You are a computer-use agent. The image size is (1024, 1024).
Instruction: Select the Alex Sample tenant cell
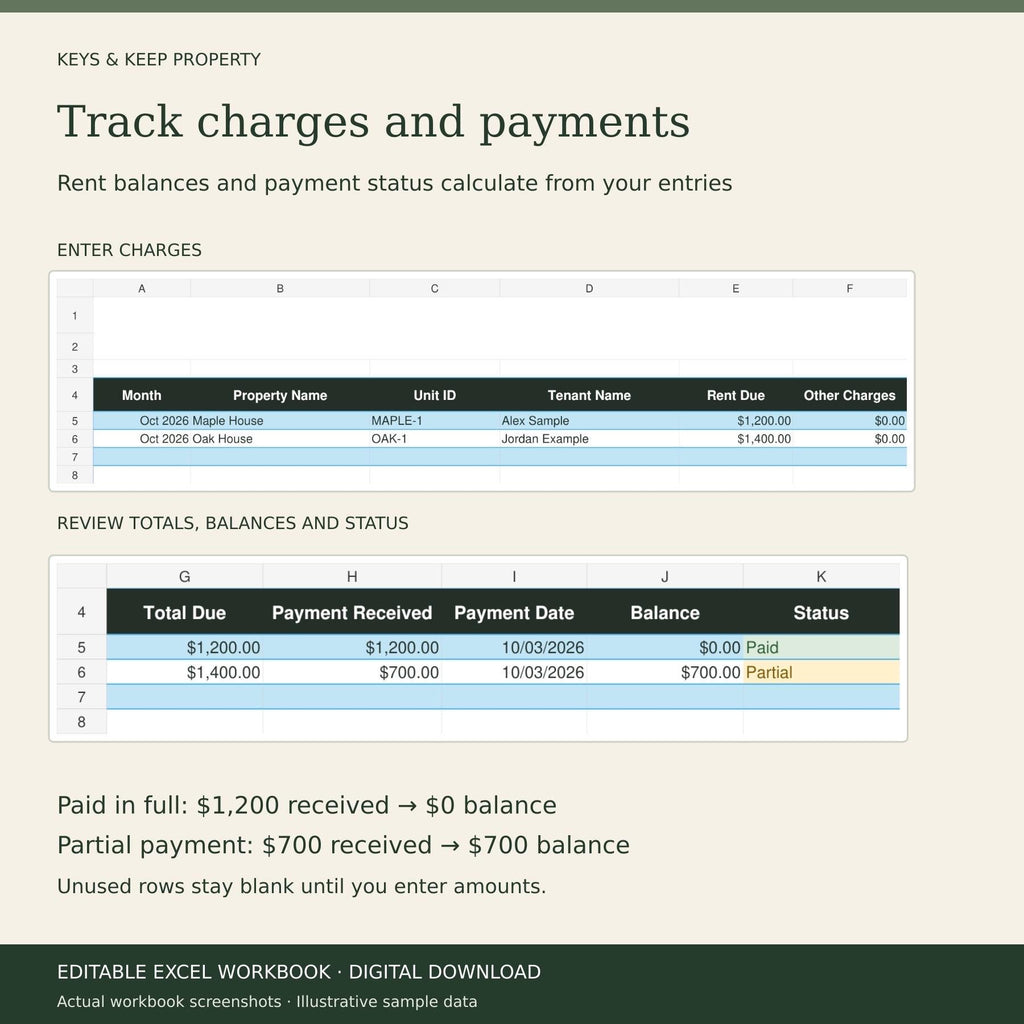[x=589, y=421]
